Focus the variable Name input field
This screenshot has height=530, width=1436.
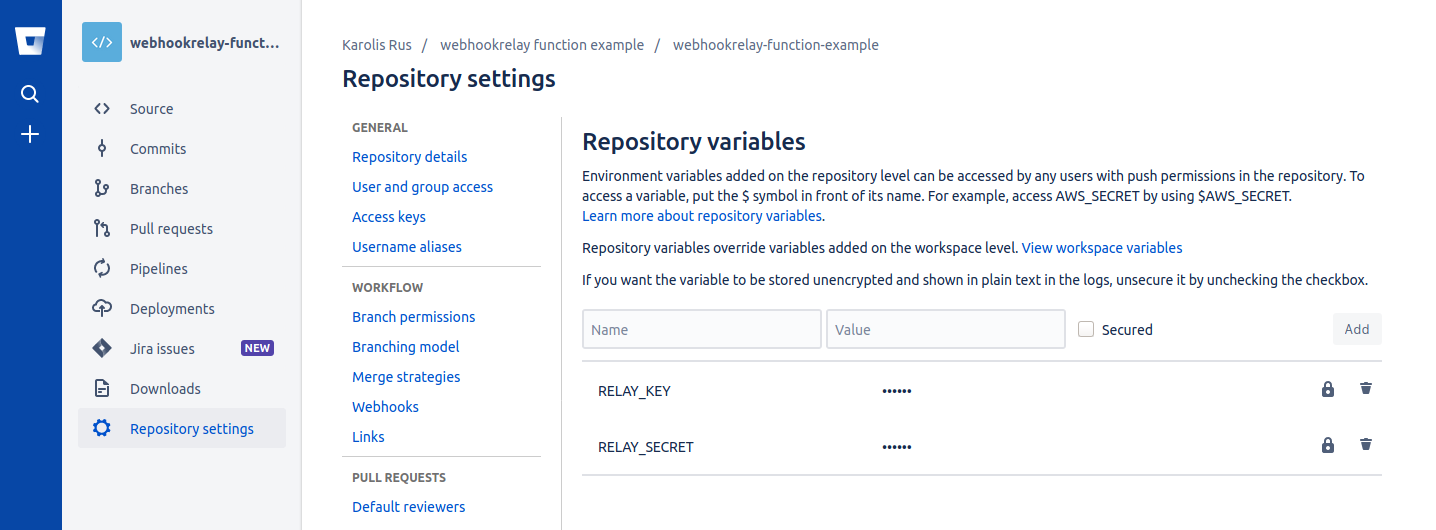pos(702,329)
